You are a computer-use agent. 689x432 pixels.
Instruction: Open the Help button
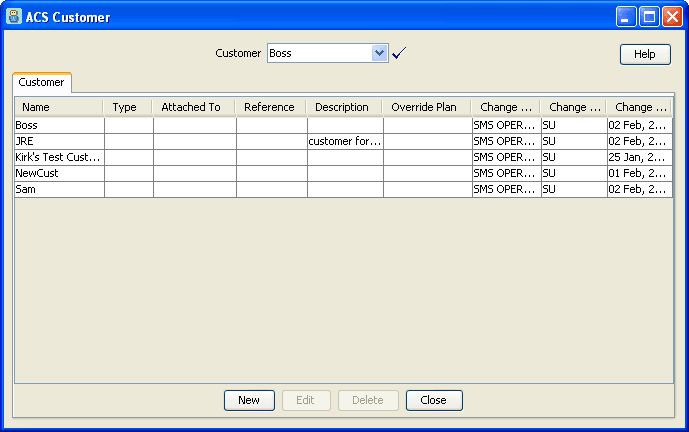click(x=645, y=54)
